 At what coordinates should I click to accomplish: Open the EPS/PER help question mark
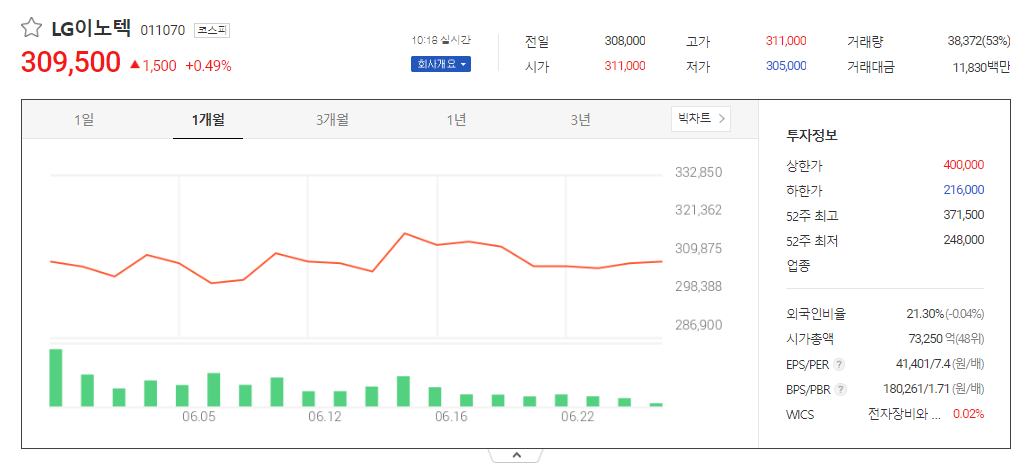point(839,364)
